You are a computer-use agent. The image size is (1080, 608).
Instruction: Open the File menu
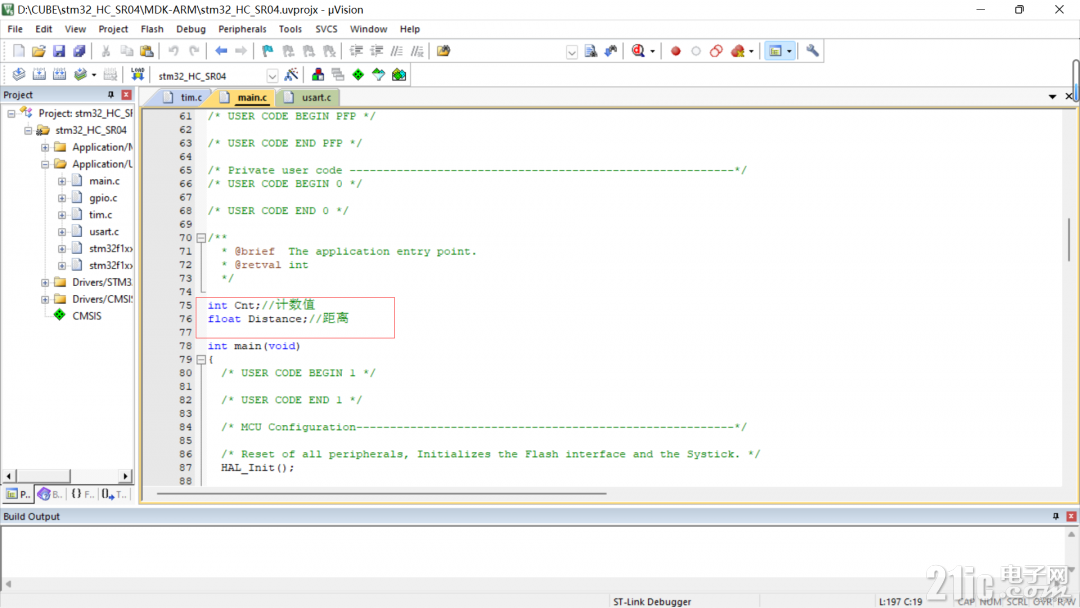click(14, 29)
